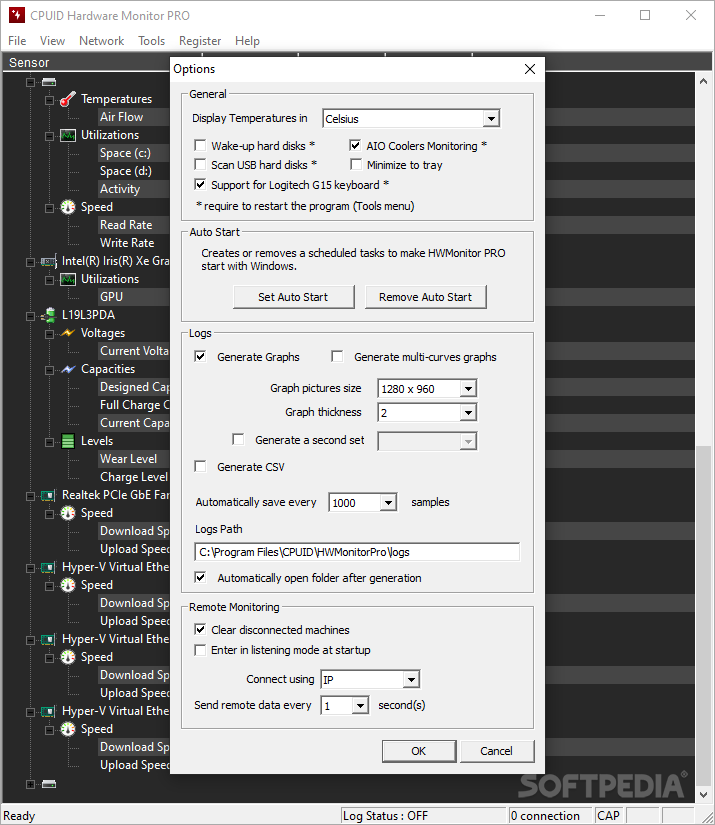Click Cancel to discard option changes
The height and width of the screenshot is (825, 715).
(x=496, y=751)
